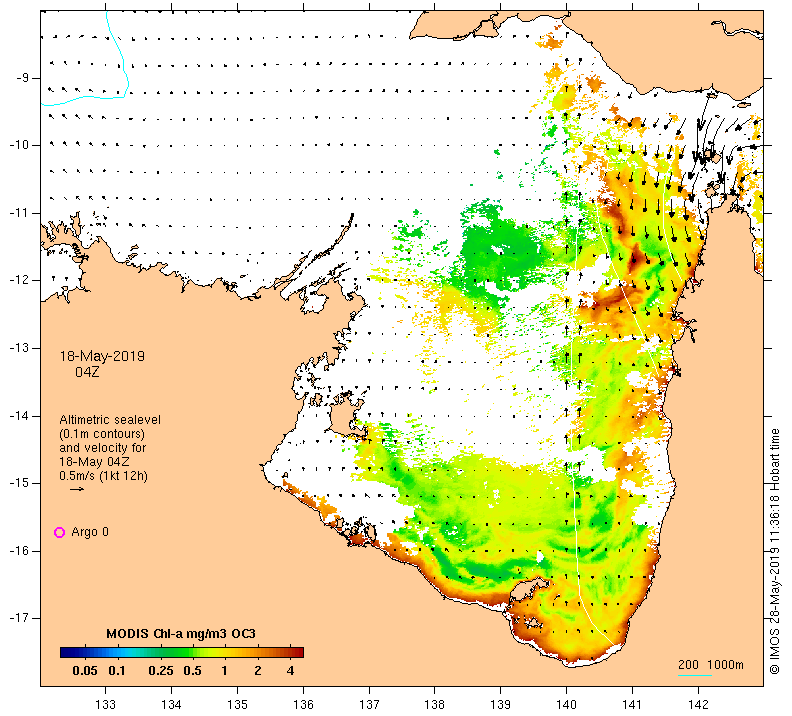Click the 'Argo 0' legend label
Image resolution: width=792 pixels, height=716 pixels.
[90, 532]
